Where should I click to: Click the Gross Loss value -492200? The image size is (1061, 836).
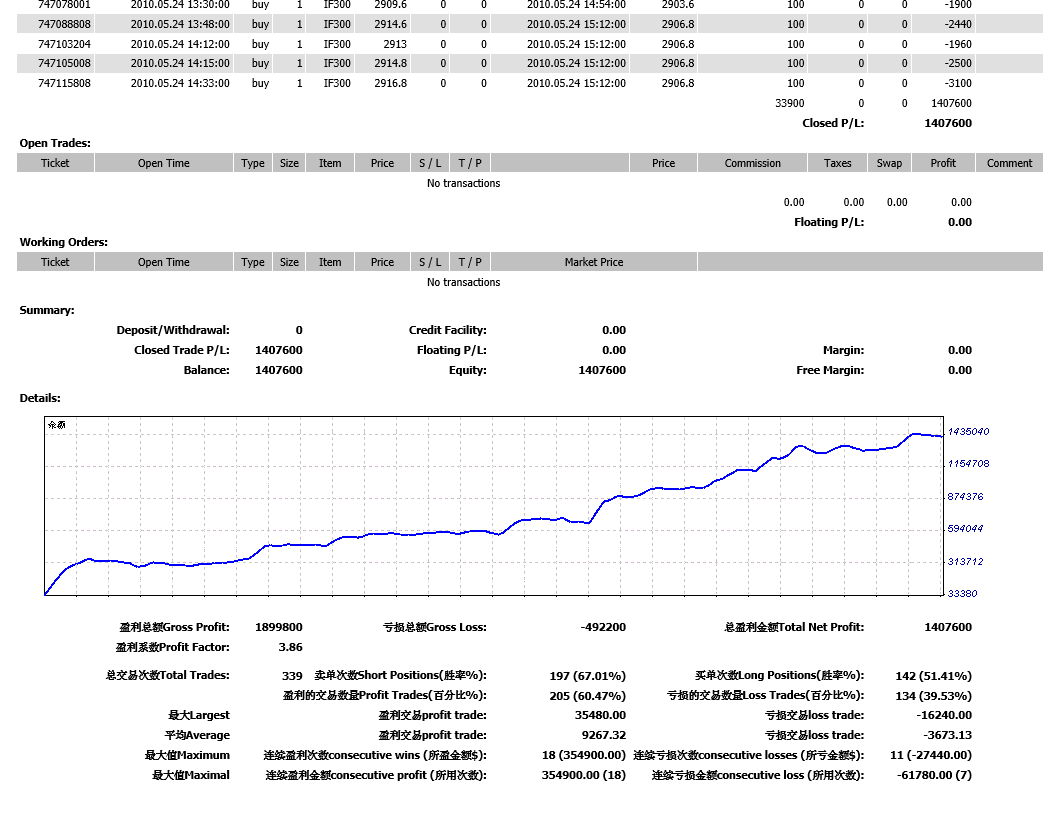click(603, 627)
